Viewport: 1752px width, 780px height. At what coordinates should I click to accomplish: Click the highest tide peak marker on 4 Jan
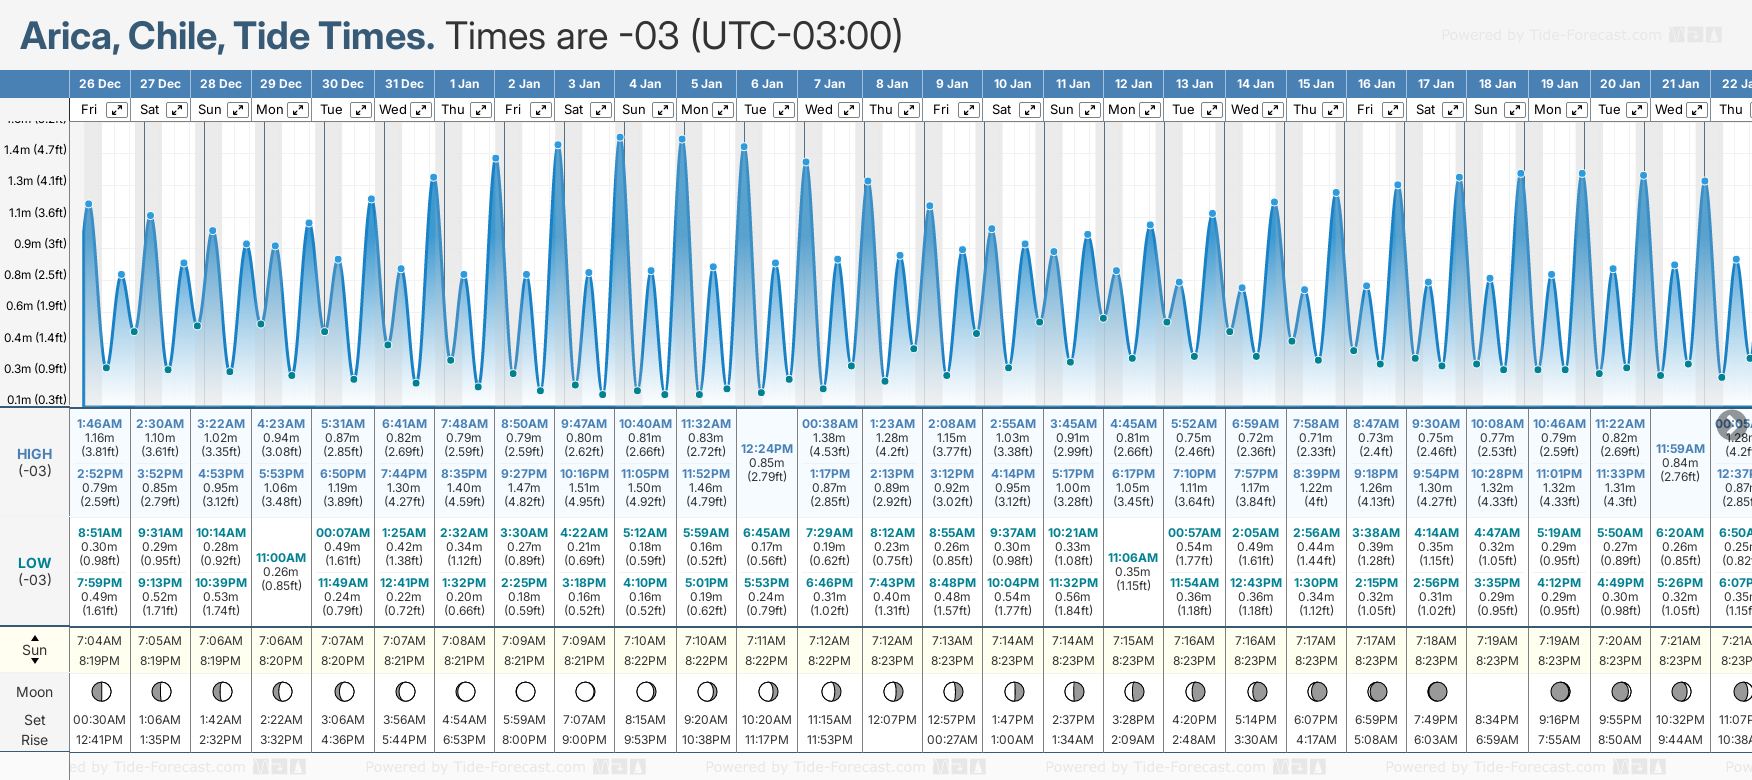(620, 137)
